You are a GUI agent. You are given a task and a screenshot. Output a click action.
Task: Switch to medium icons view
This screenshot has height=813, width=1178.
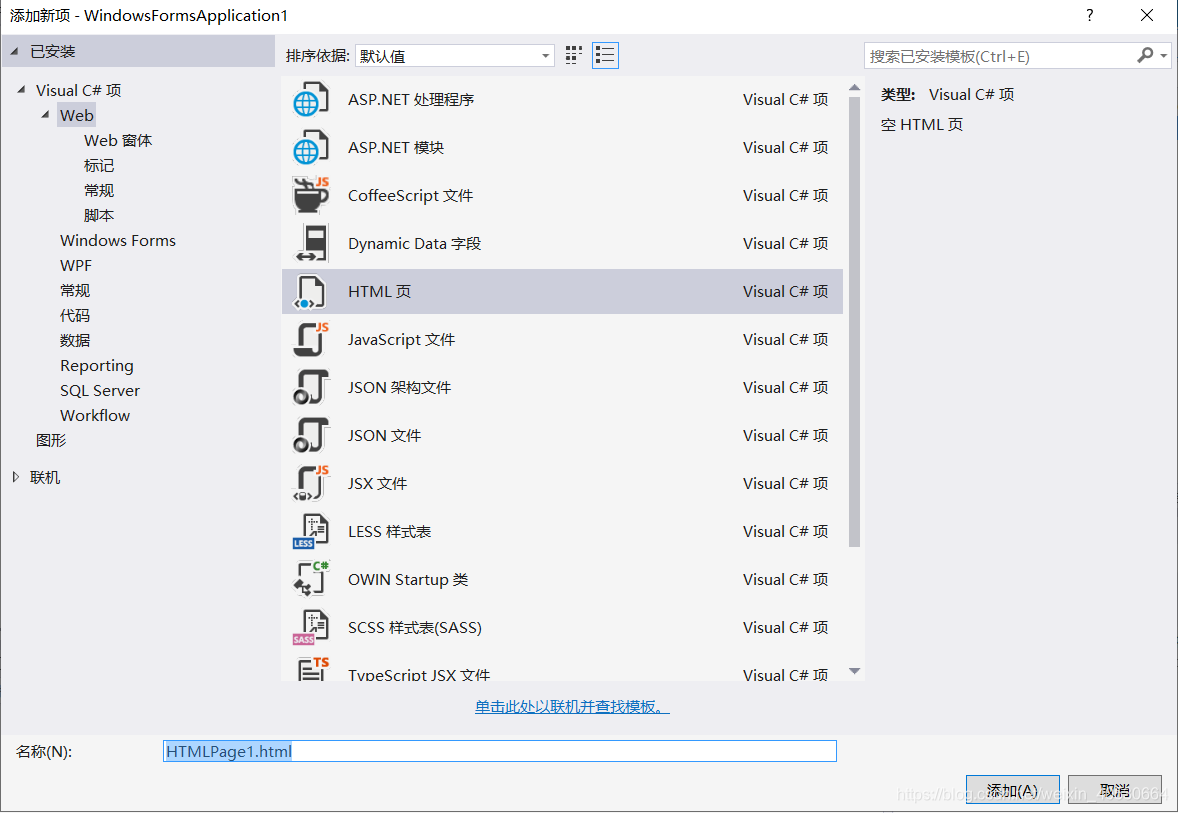point(572,55)
